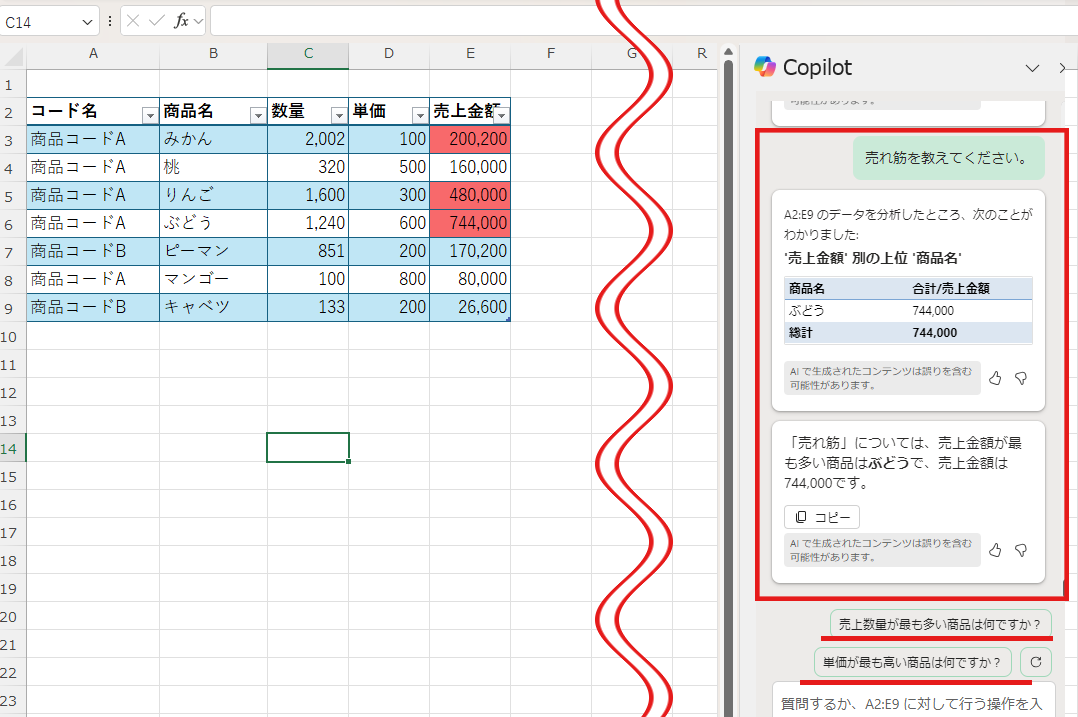Open the Insert Function fx button
1078x717 pixels.
pos(182,21)
